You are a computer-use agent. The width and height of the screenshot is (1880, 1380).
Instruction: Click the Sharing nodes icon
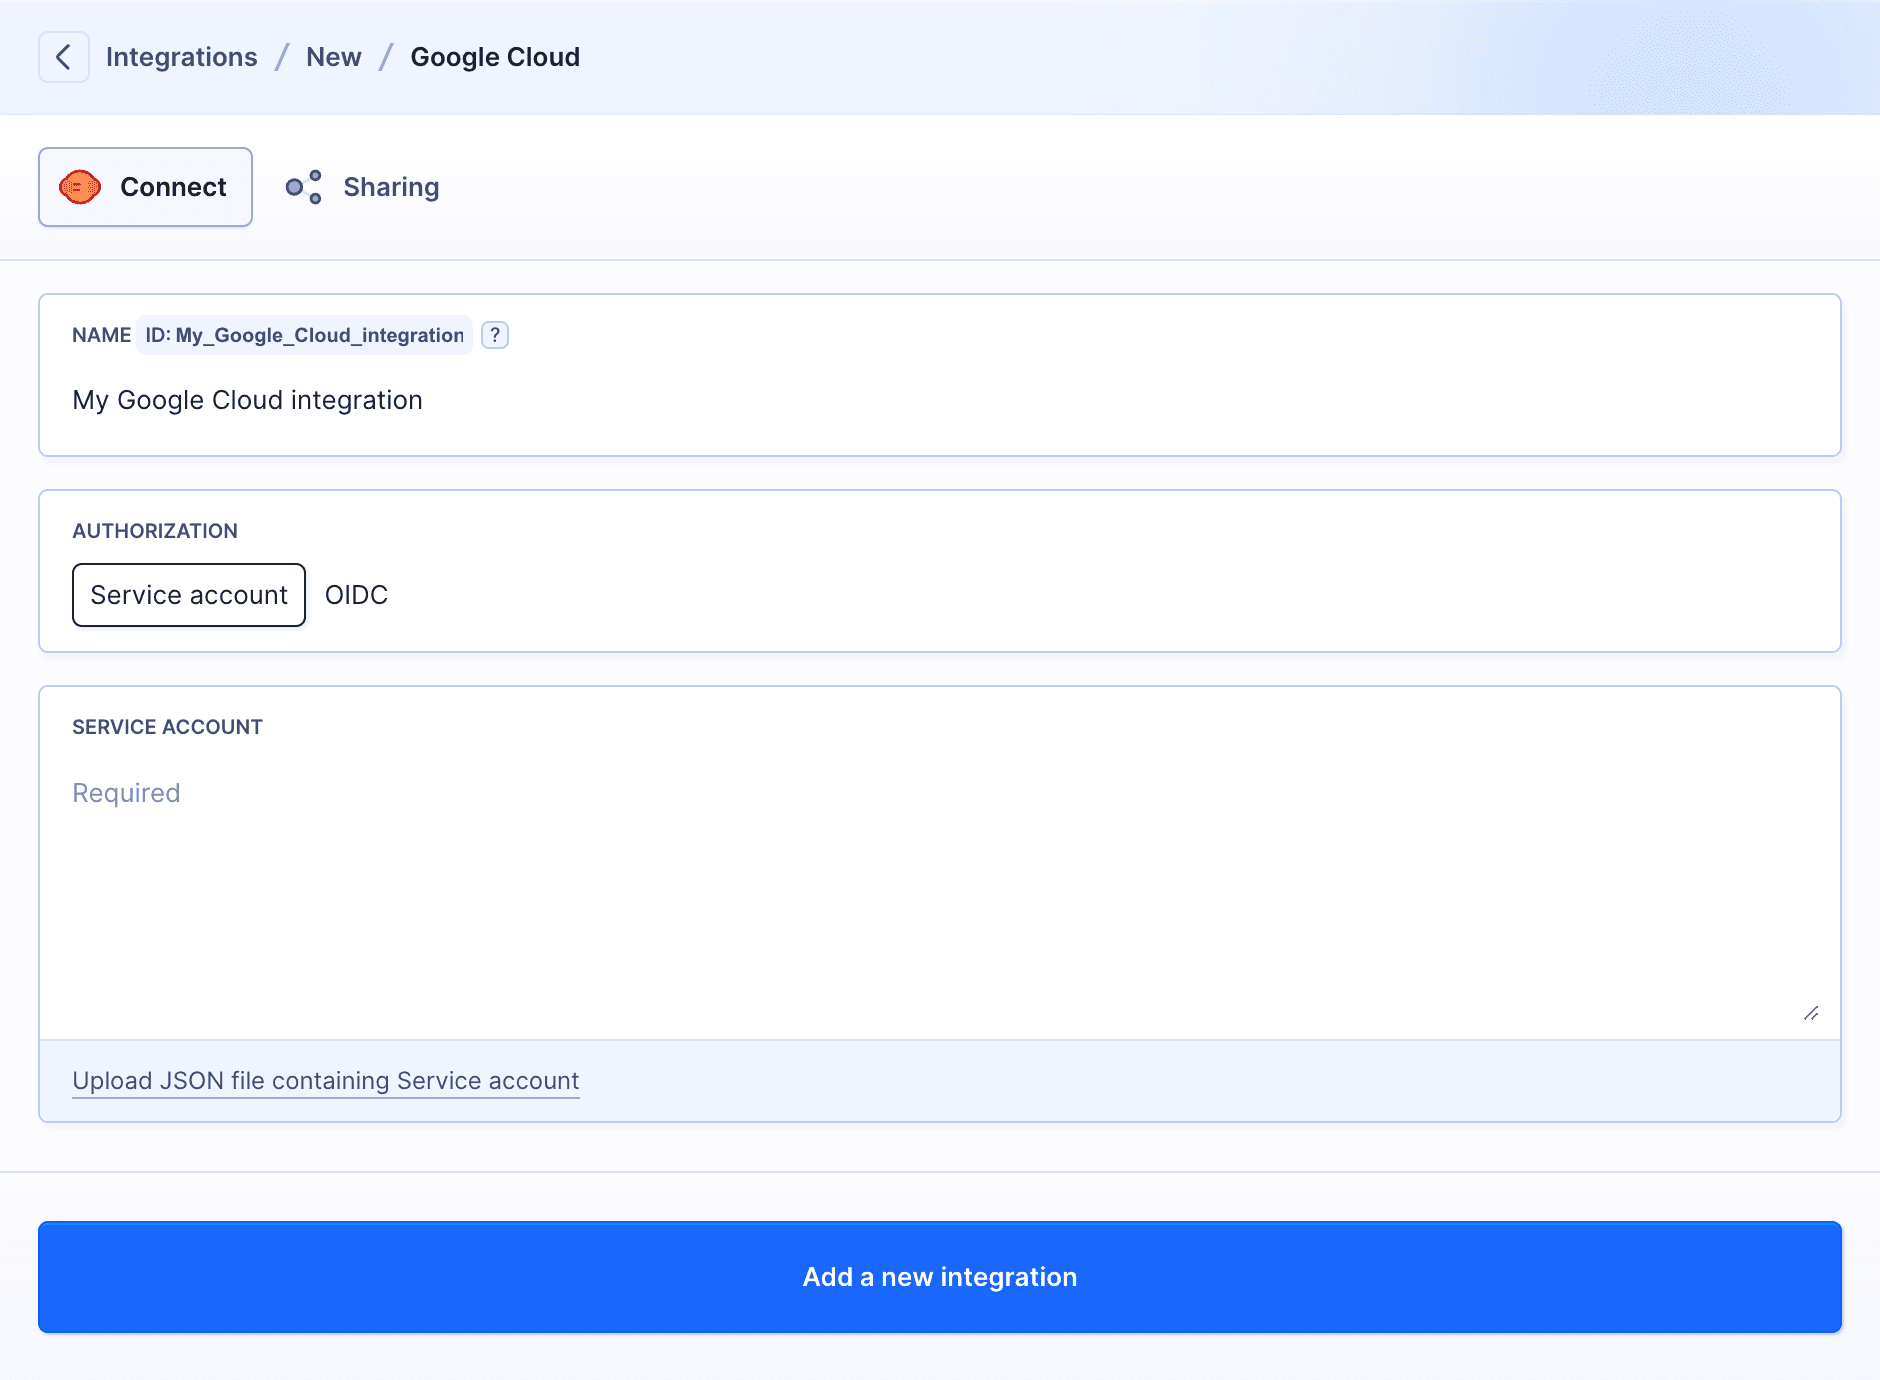(304, 187)
